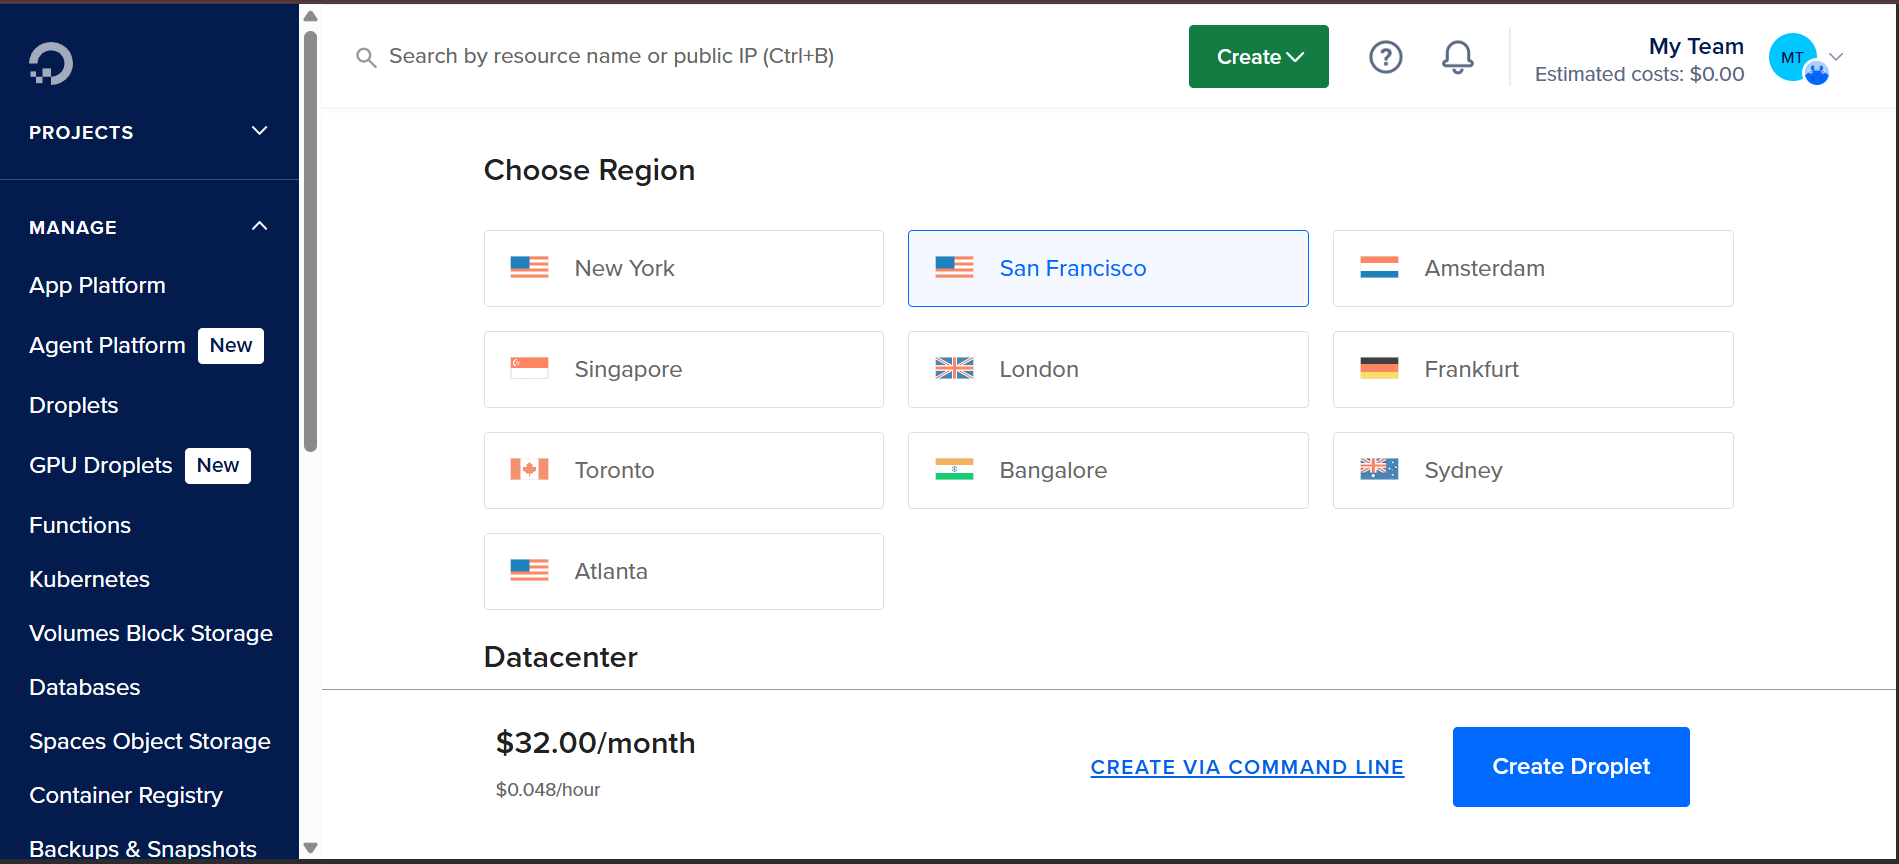Open Agent Platform in sidebar
The width and height of the screenshot is (1899, 864).
(107, 345)
